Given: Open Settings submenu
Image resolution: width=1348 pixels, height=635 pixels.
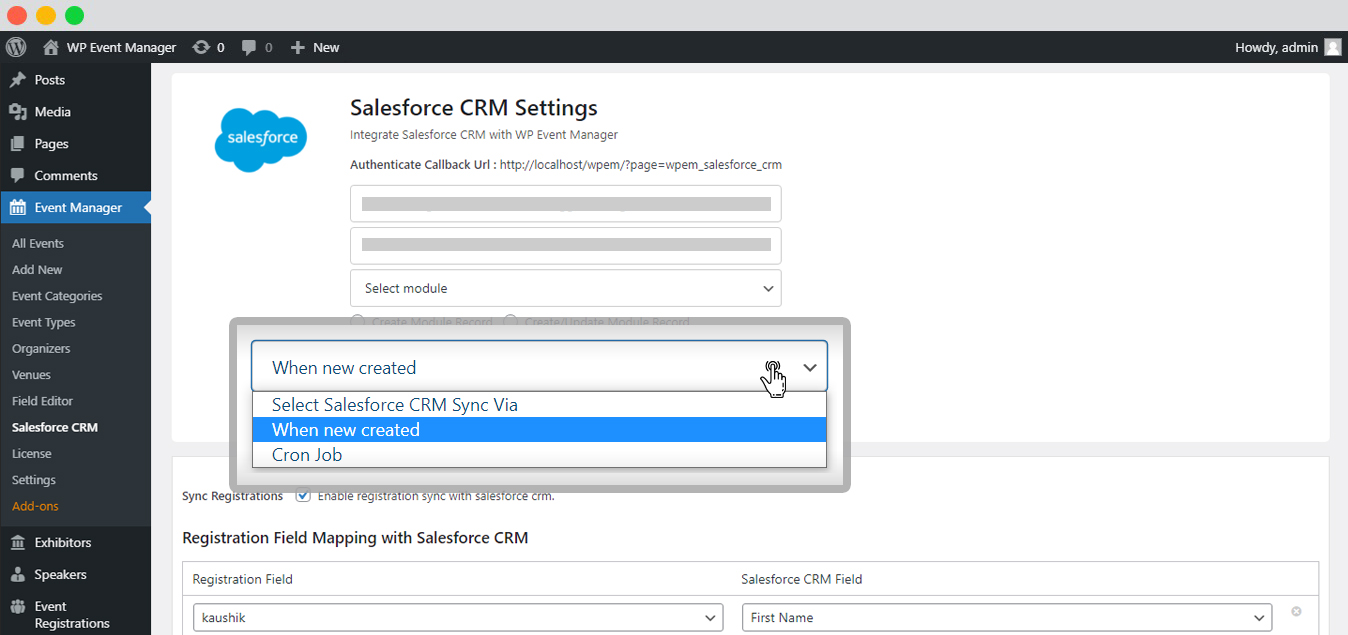Looking at the screenshot, I should [34, 480].
